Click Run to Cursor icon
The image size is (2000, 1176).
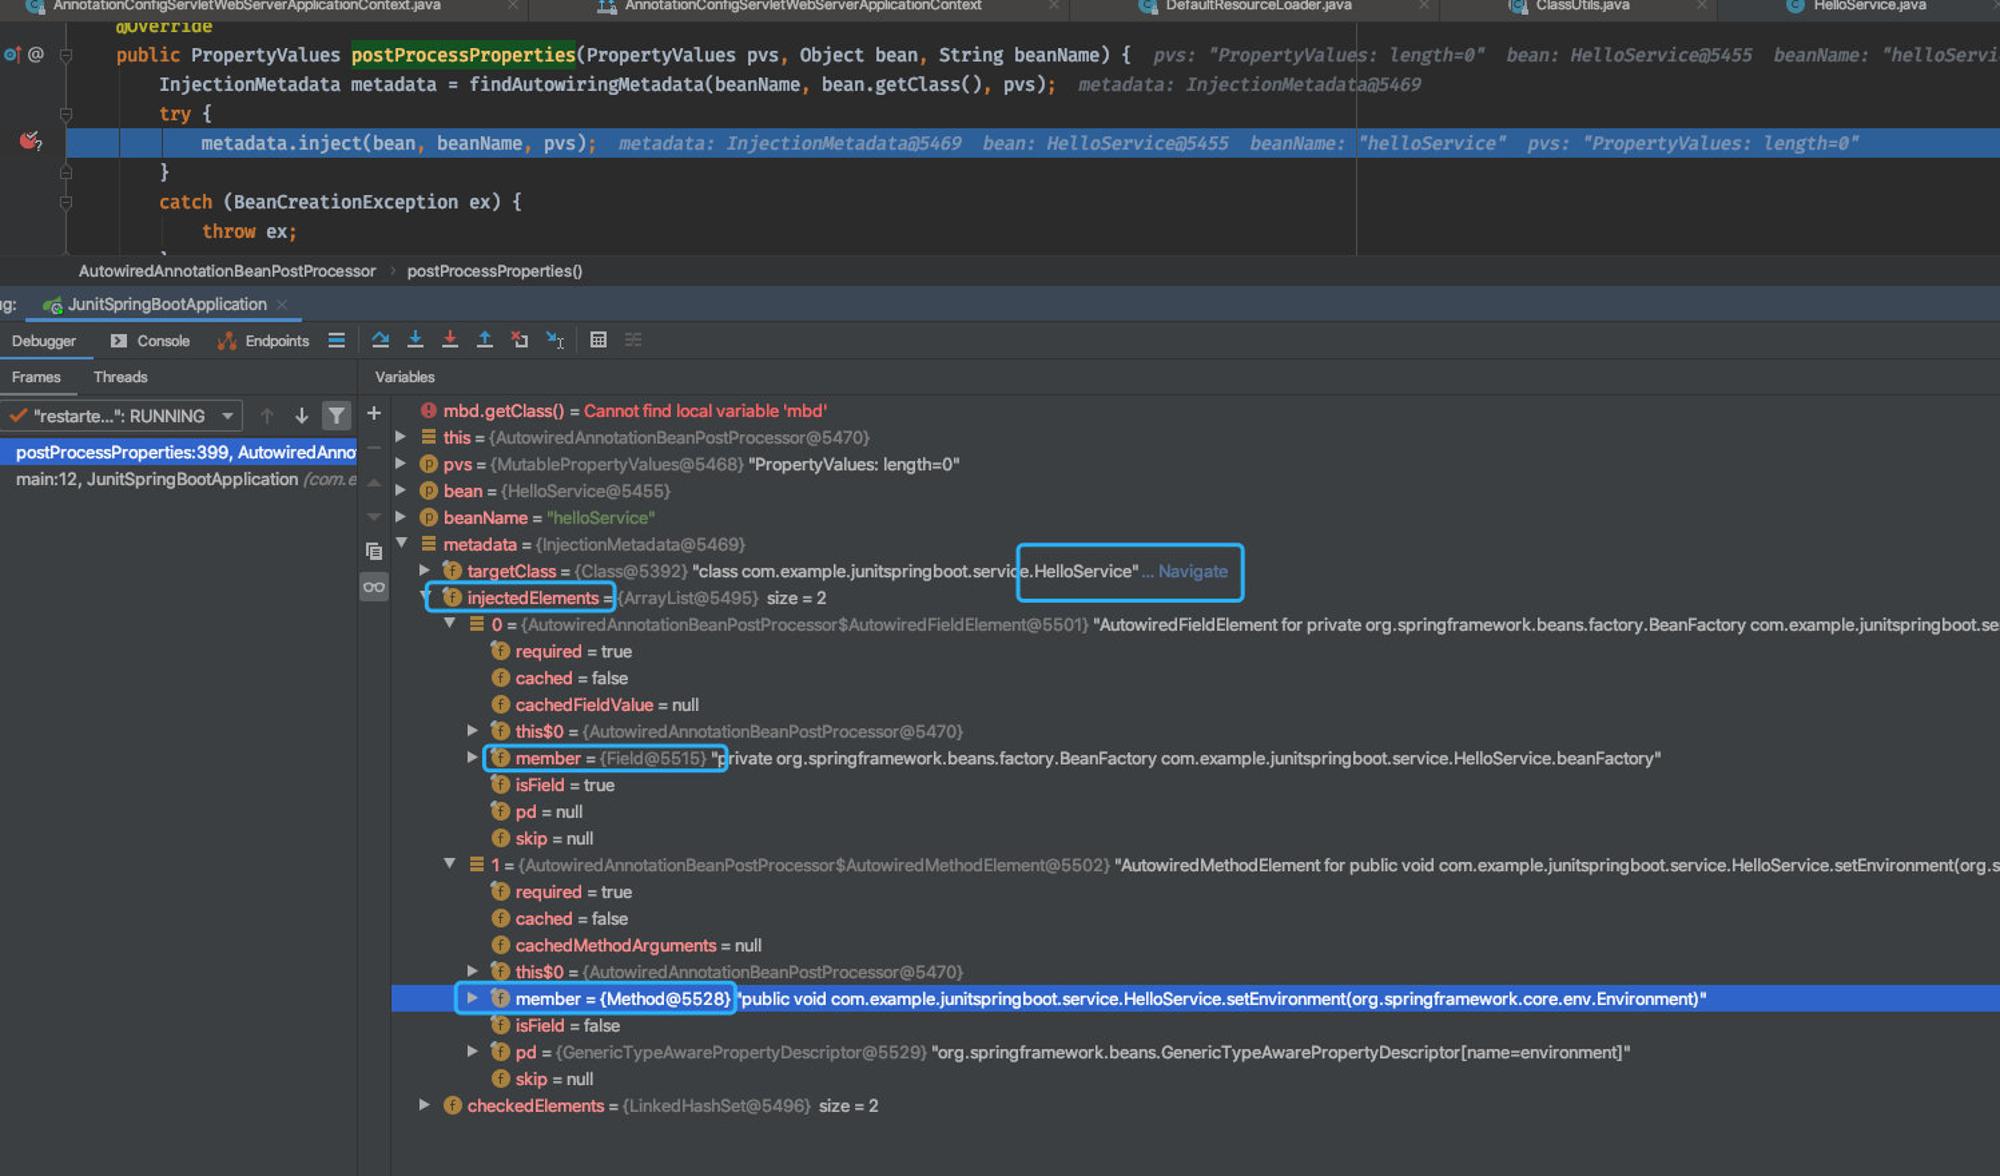click(x=555, y=340)
